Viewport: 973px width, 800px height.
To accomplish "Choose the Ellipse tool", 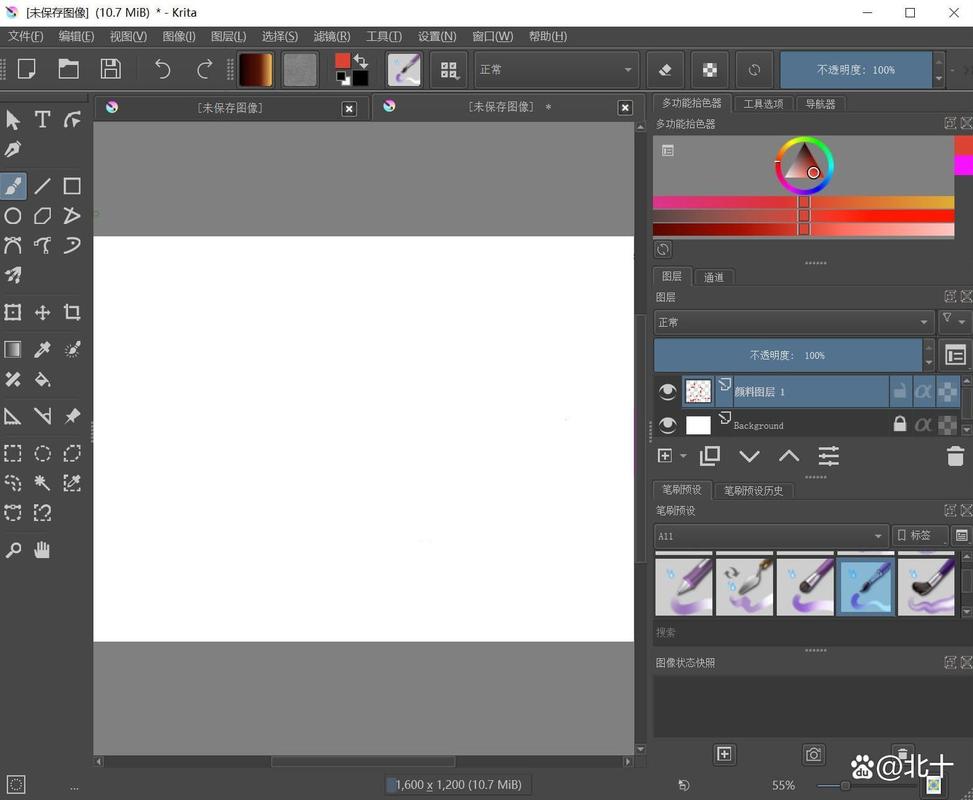I will pyautogui.click(x=13, y=216).
